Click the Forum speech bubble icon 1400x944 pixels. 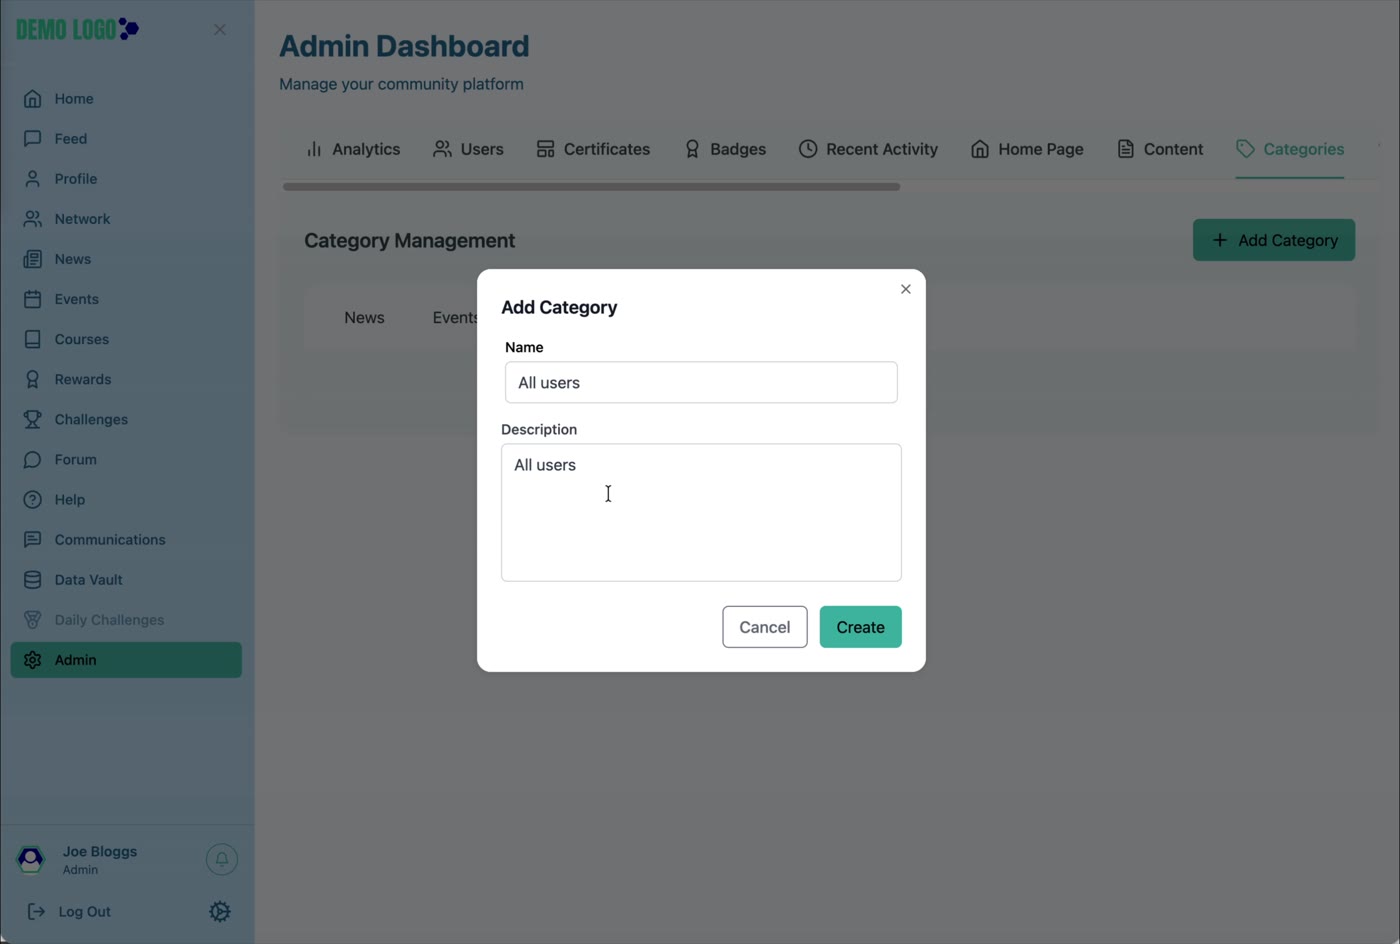point(33,459)
